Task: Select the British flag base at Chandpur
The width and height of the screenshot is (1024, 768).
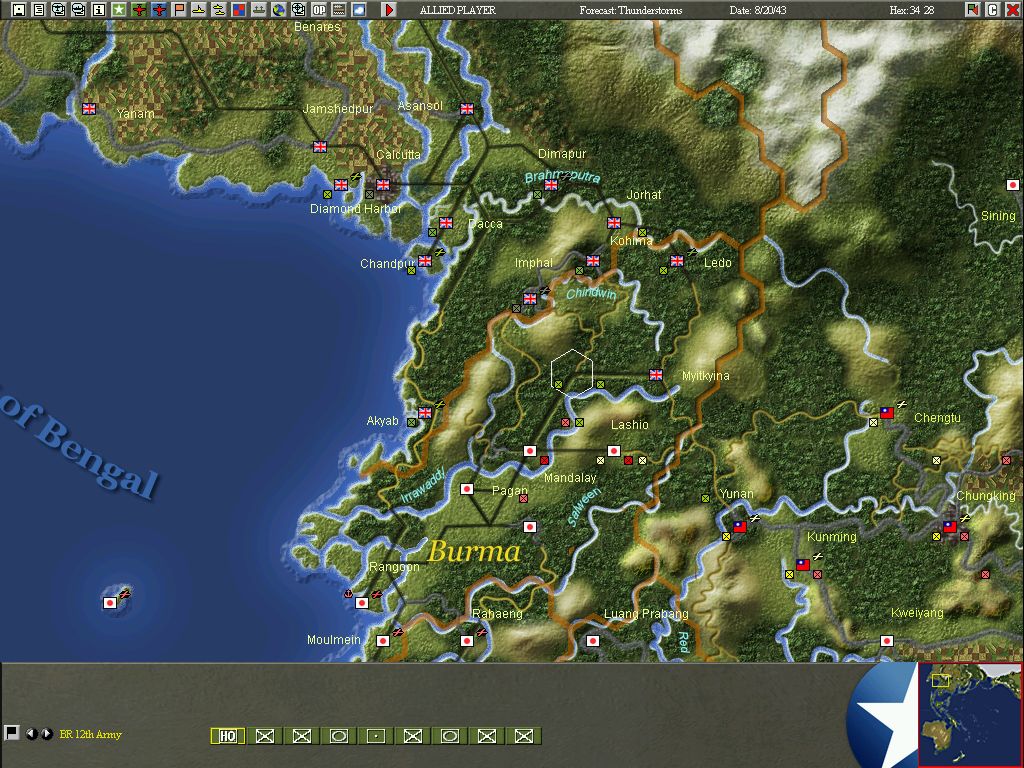Action: (x=425, y=261)
